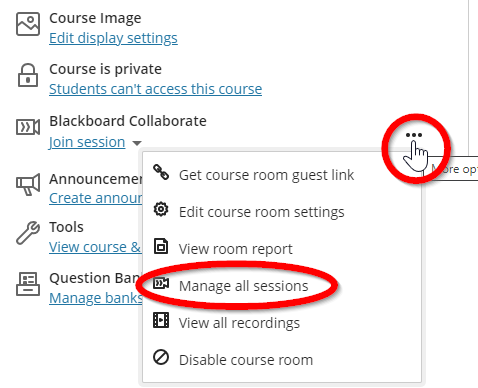This screenshot has height=388, width=478.
Task: Choose Edit course room settings
Action: click(262, 212)
